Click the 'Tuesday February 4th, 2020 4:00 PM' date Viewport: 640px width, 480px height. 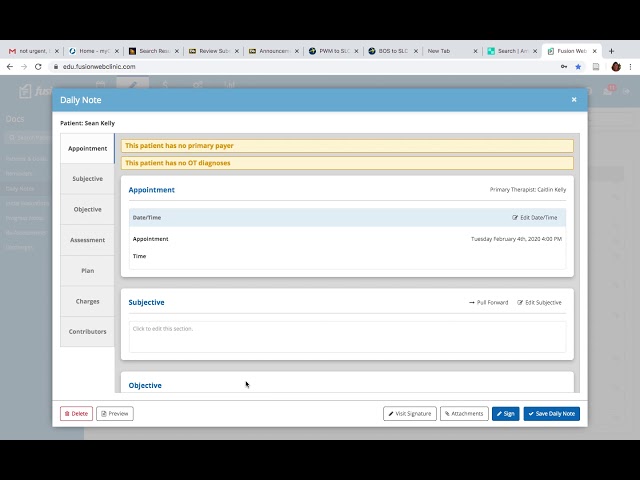point(516,239)
